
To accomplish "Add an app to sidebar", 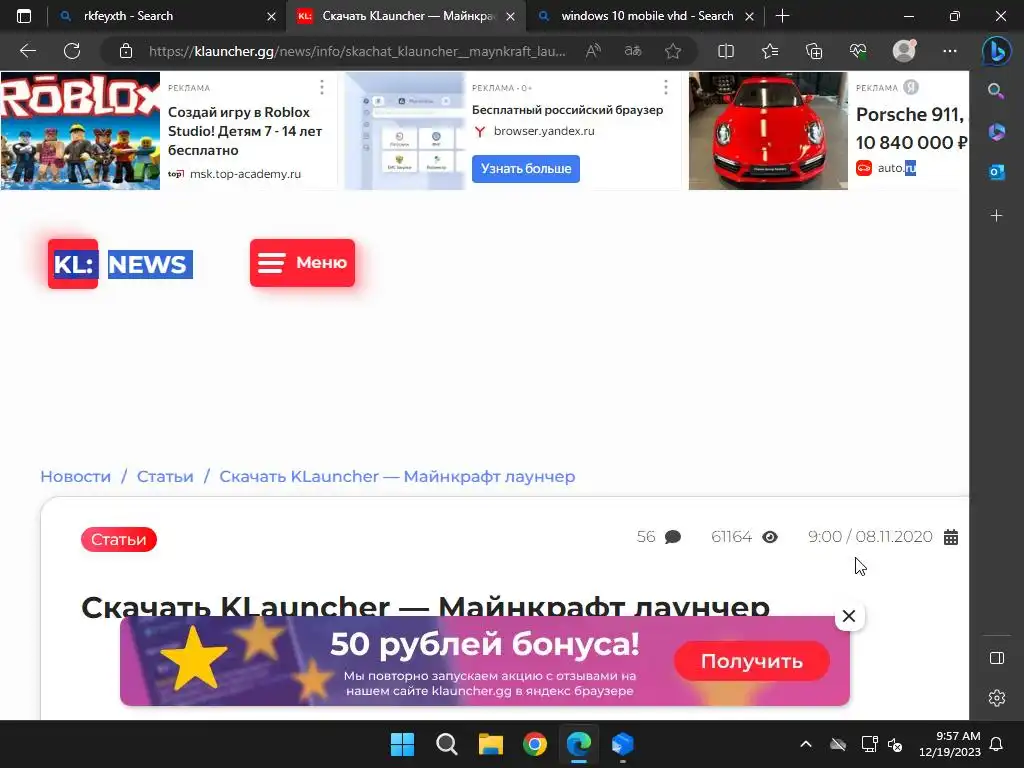I will [996, 216].
